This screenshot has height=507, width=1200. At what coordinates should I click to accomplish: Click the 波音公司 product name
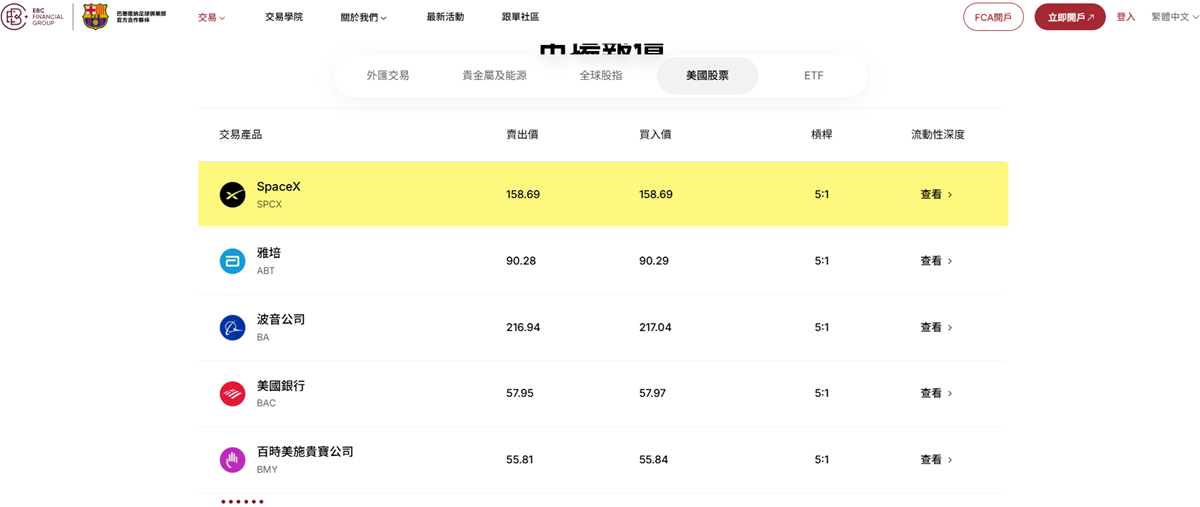tap(281, 320)
